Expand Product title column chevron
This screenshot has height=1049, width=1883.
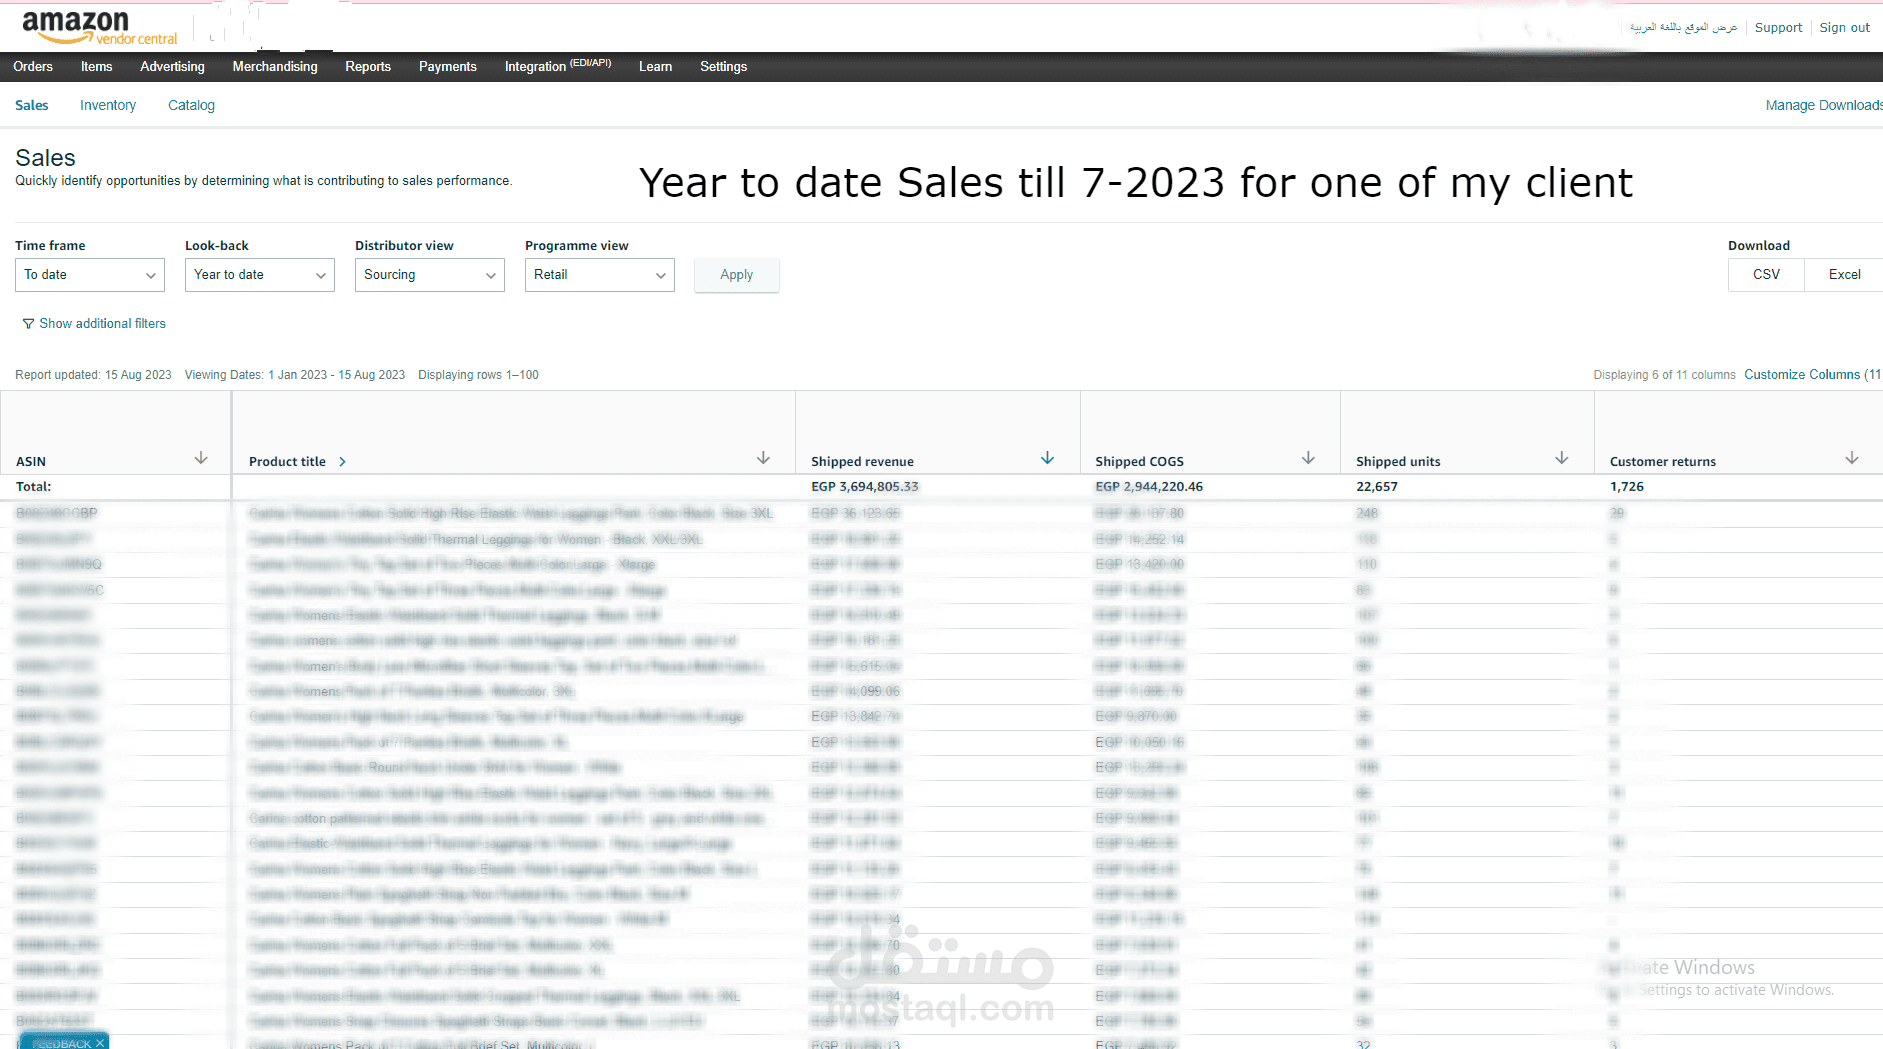(342, 462)
